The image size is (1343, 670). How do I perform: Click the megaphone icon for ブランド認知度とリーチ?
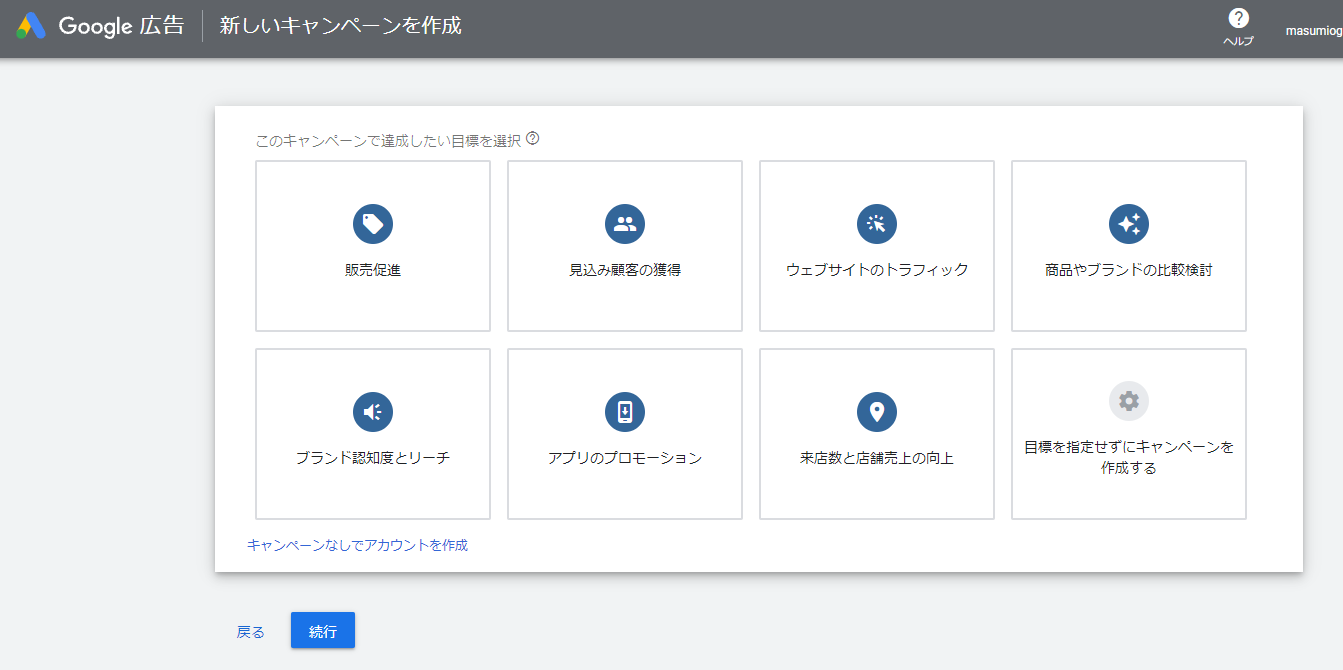pyautogui.click(x=373, y=412)
